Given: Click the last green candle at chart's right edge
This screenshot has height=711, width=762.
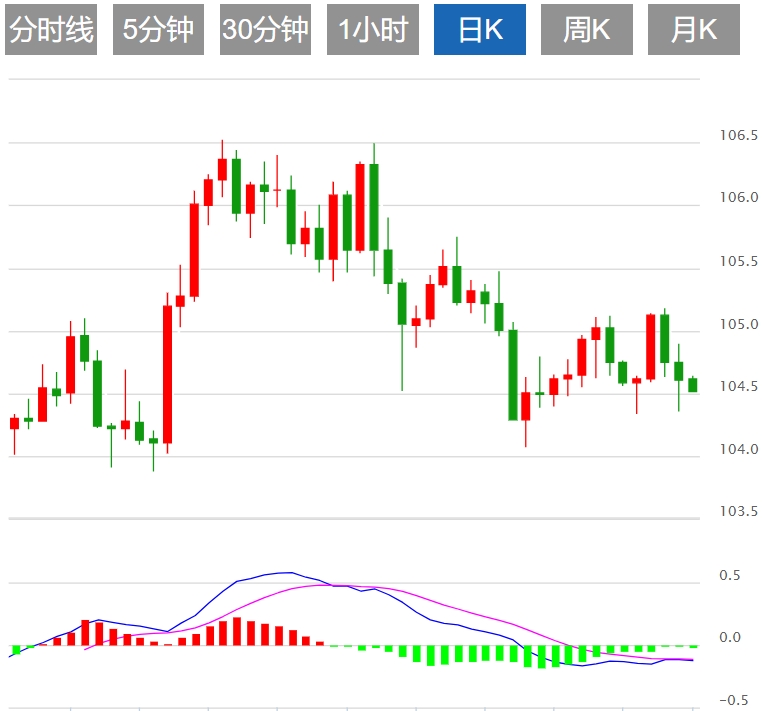Looking at the screenshot, I should tap(693, 385).
